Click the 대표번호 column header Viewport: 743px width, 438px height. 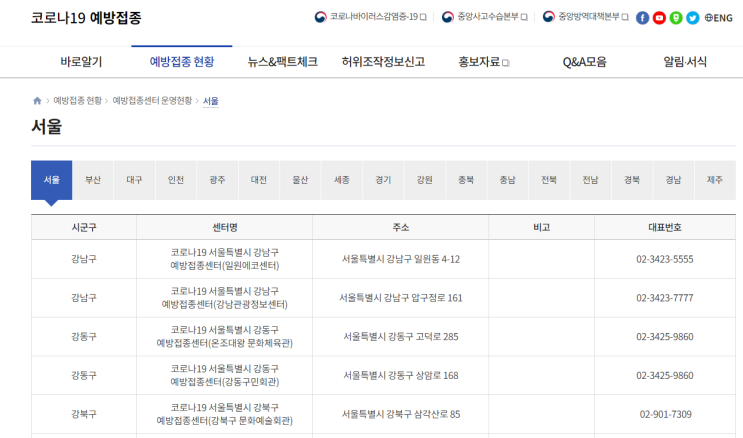(x=665, y=228)
